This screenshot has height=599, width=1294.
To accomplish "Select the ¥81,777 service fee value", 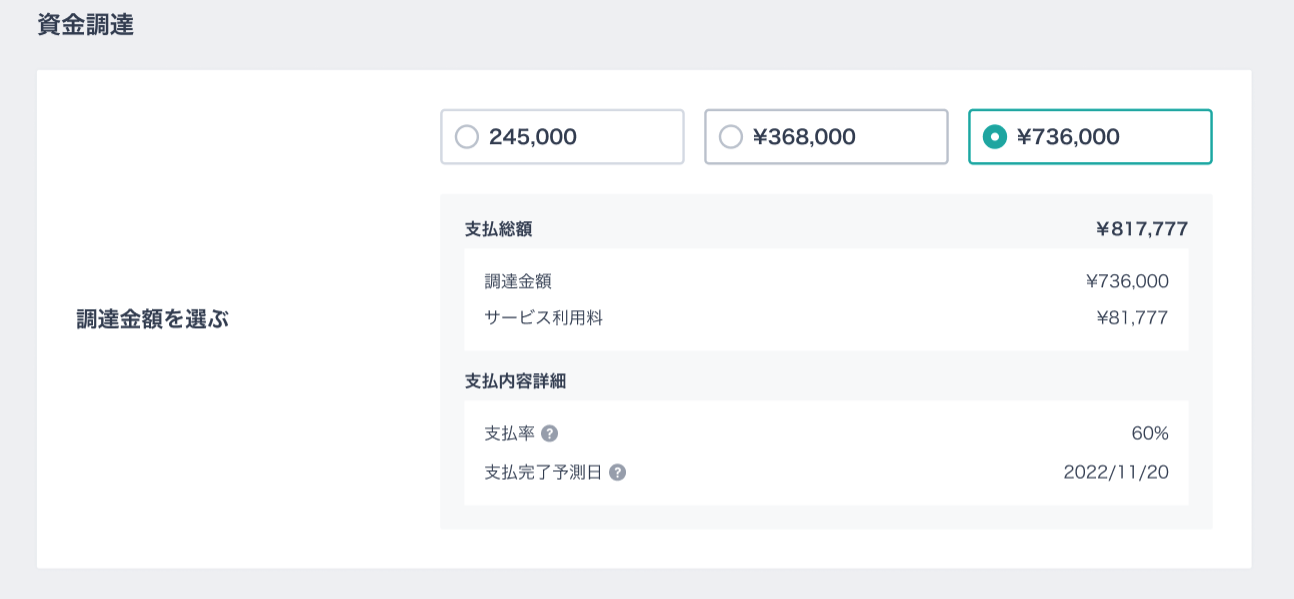I will 1132,318.
